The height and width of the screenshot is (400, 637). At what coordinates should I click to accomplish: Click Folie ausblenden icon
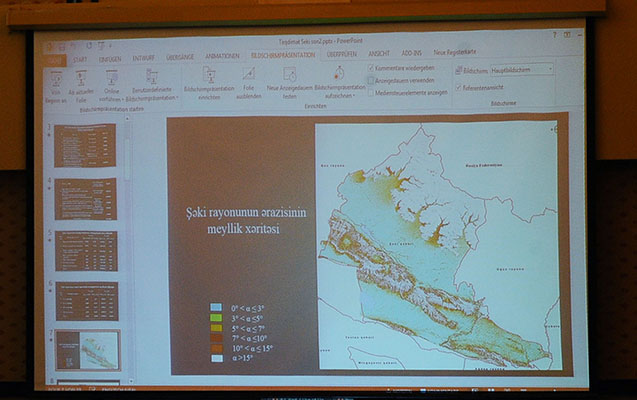[x=248, y=75]
